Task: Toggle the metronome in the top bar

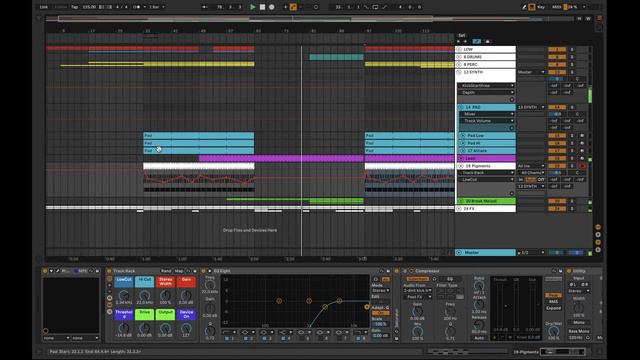Action: point(138,7)
